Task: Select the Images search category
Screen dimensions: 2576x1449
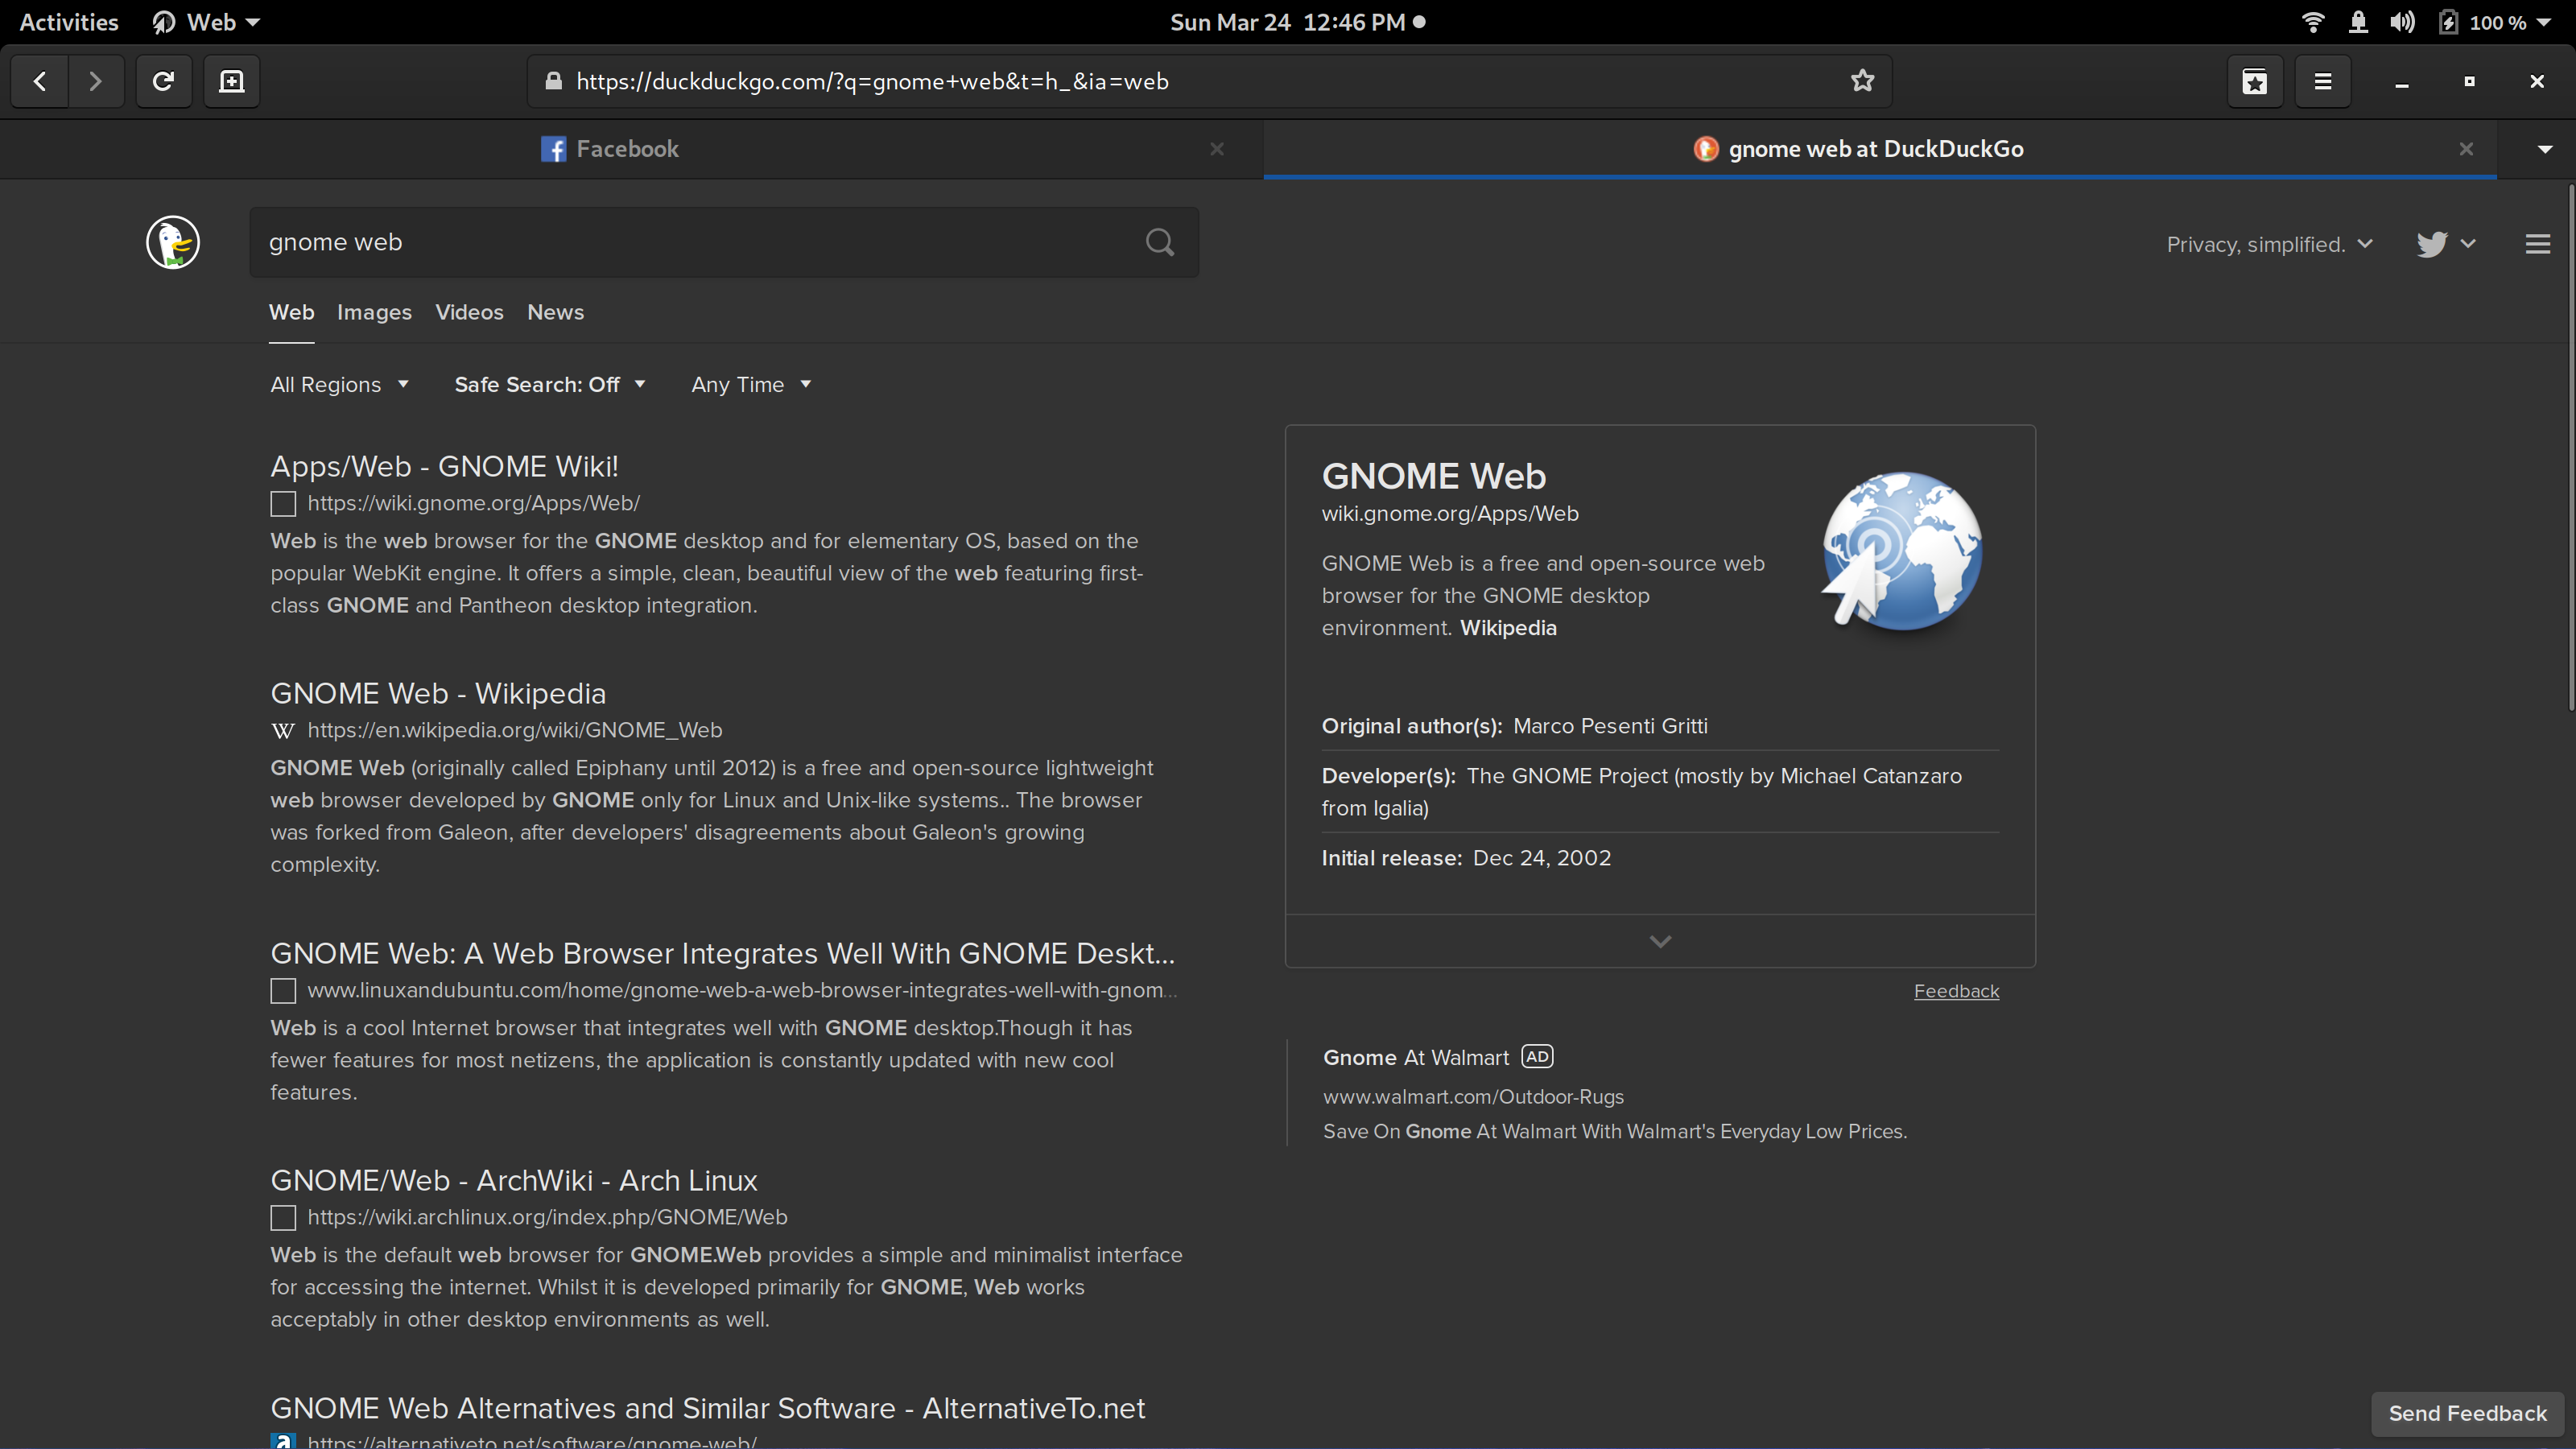Action: (374, 313)
